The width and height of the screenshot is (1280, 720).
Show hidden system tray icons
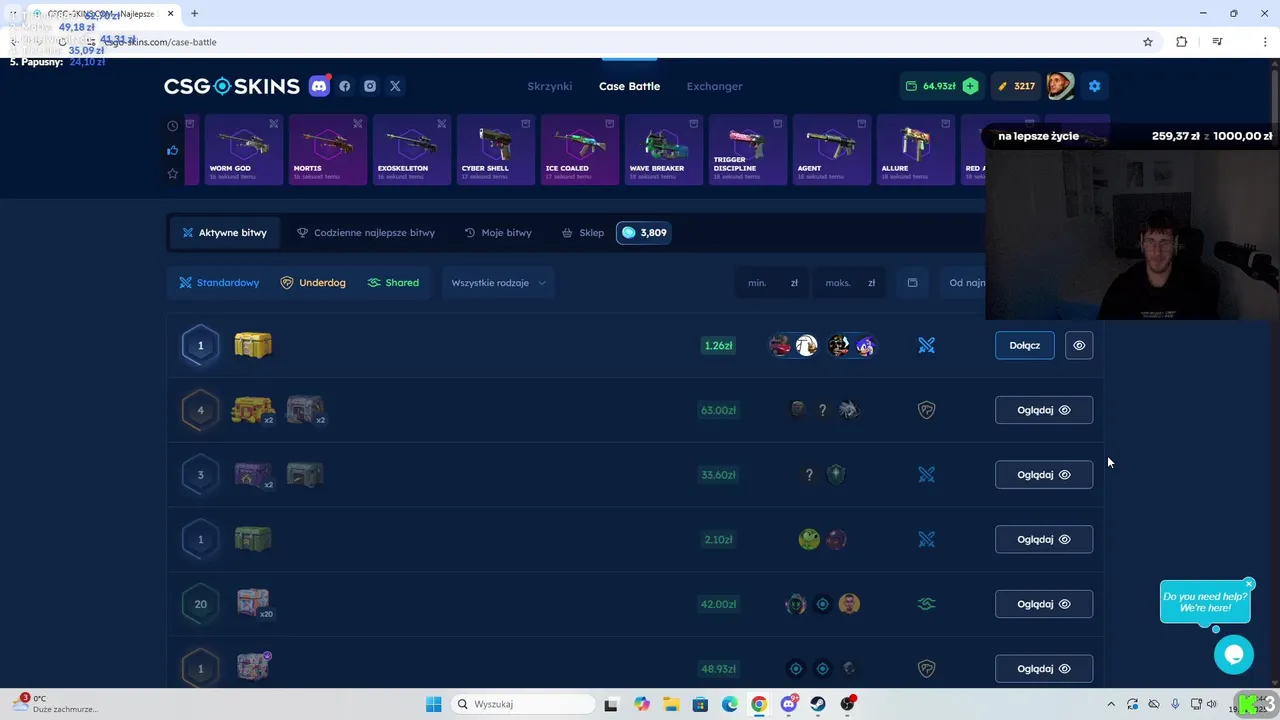(x=1110, y=704)
